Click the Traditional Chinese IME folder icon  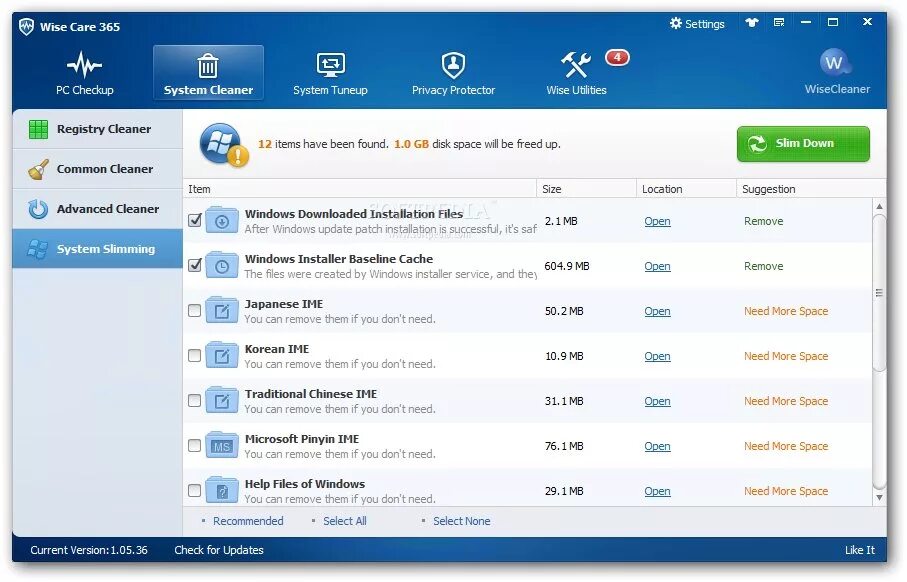pyautogui.click(x=222, y=400)
